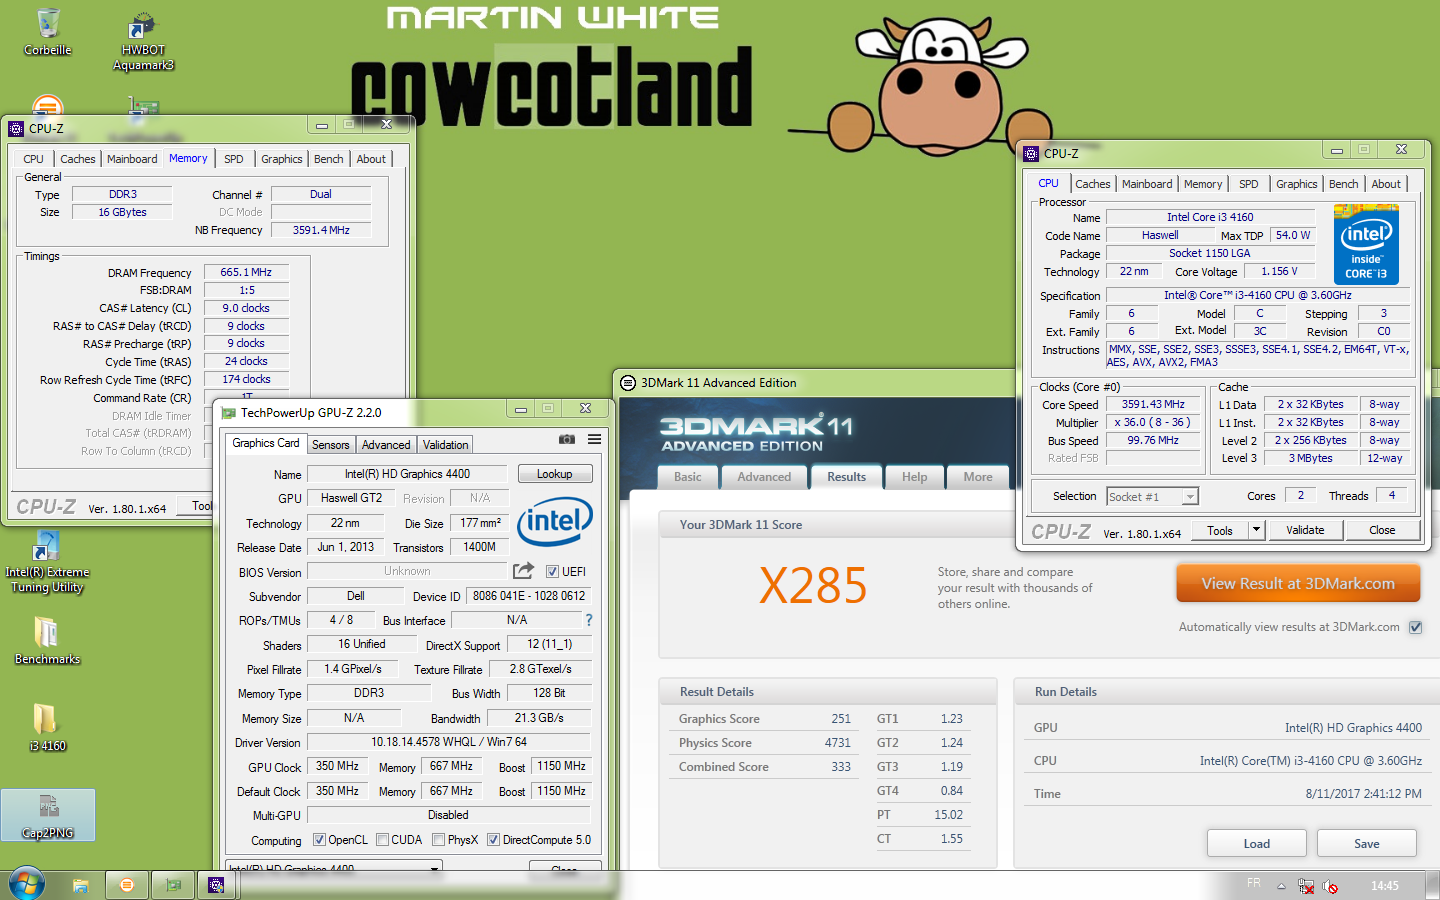
Task: Switch to Caches tab in memory CPU-Z window
Action: click(x=77, y=159)
